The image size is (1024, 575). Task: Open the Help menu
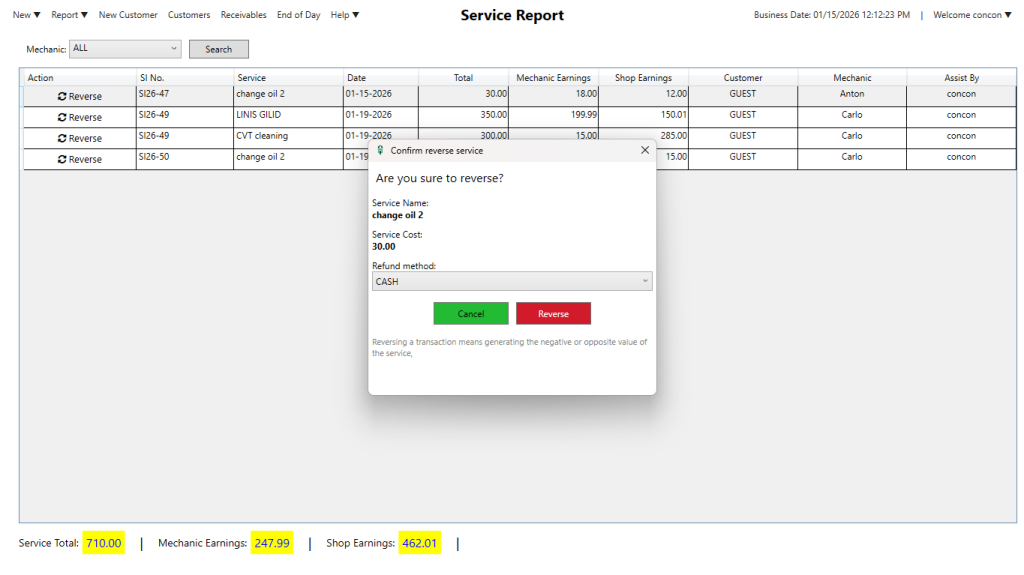(x=344, y=15)
